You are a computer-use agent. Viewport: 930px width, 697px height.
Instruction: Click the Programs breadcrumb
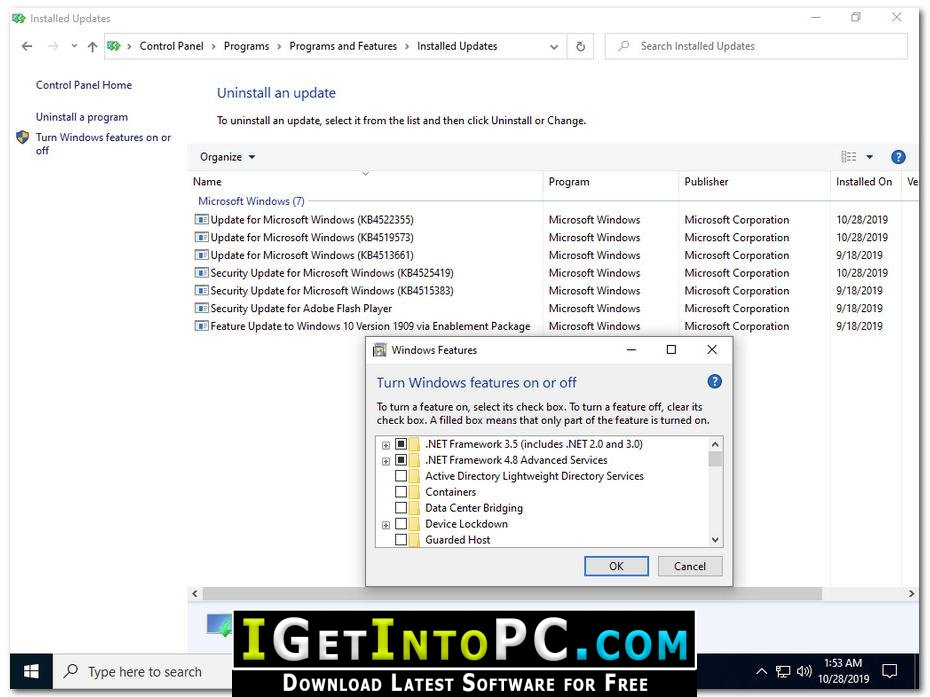[x=246, y=46]
